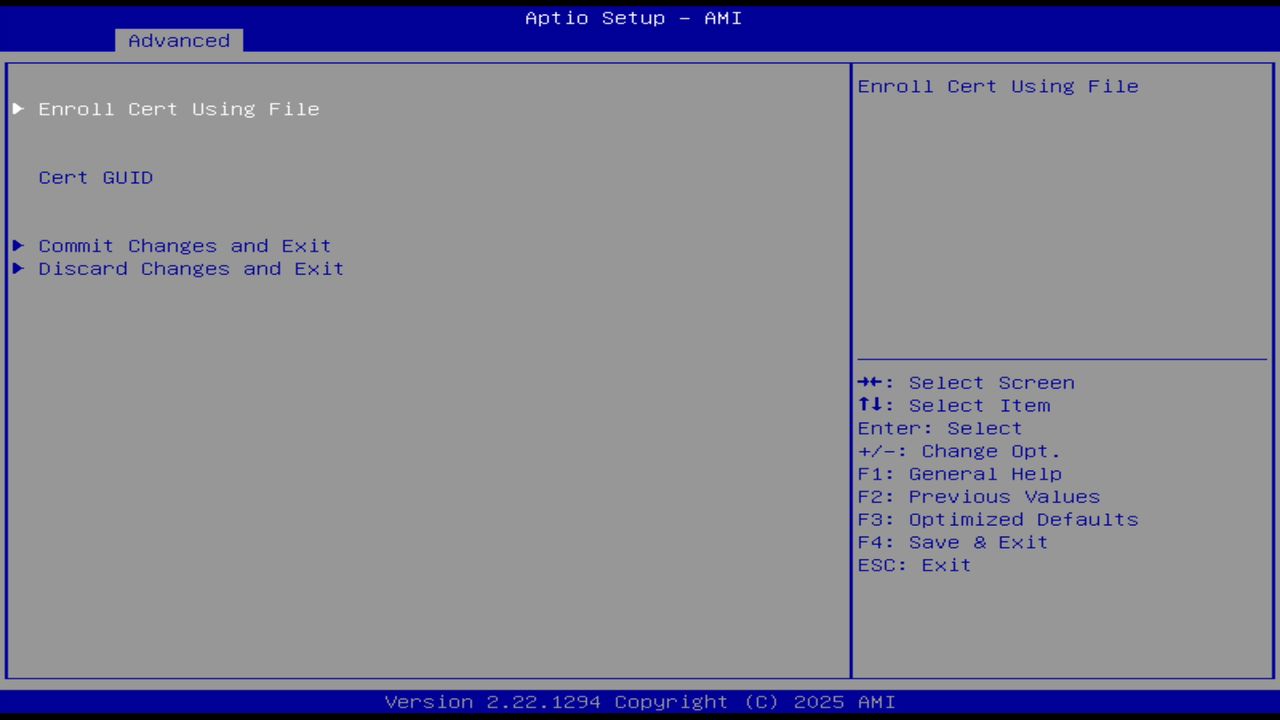The width and height of the screenshot is (1280, 720).
Task: Click the arrow icon beside Enroll Cert Using File
Action: pos(17,109)
